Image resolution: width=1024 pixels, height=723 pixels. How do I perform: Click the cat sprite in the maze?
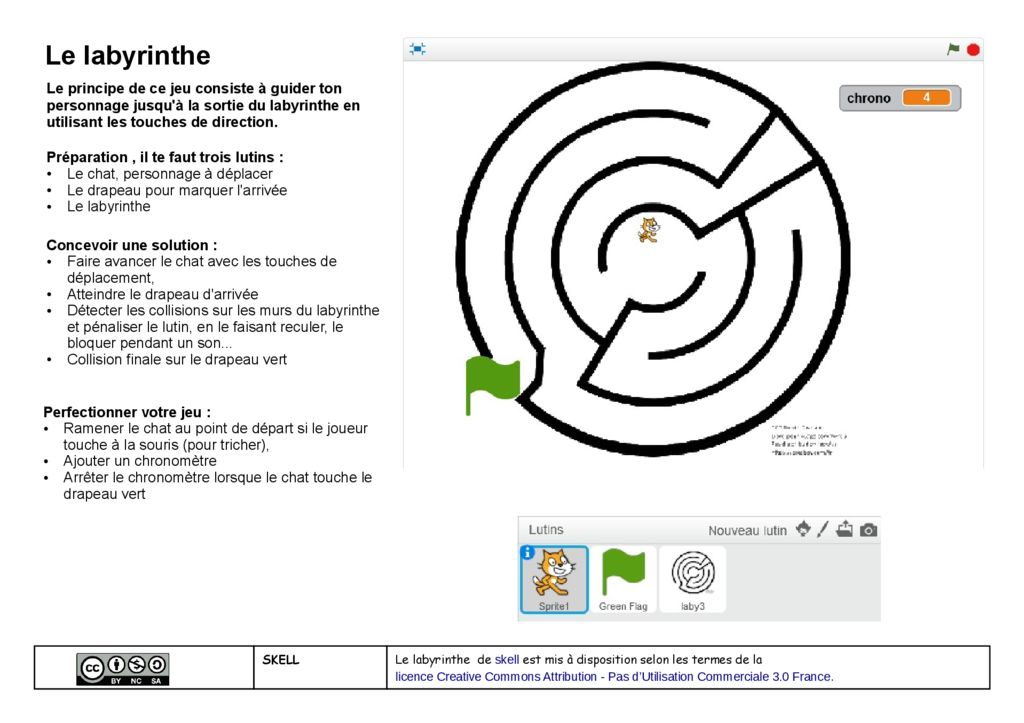(649, 229)
